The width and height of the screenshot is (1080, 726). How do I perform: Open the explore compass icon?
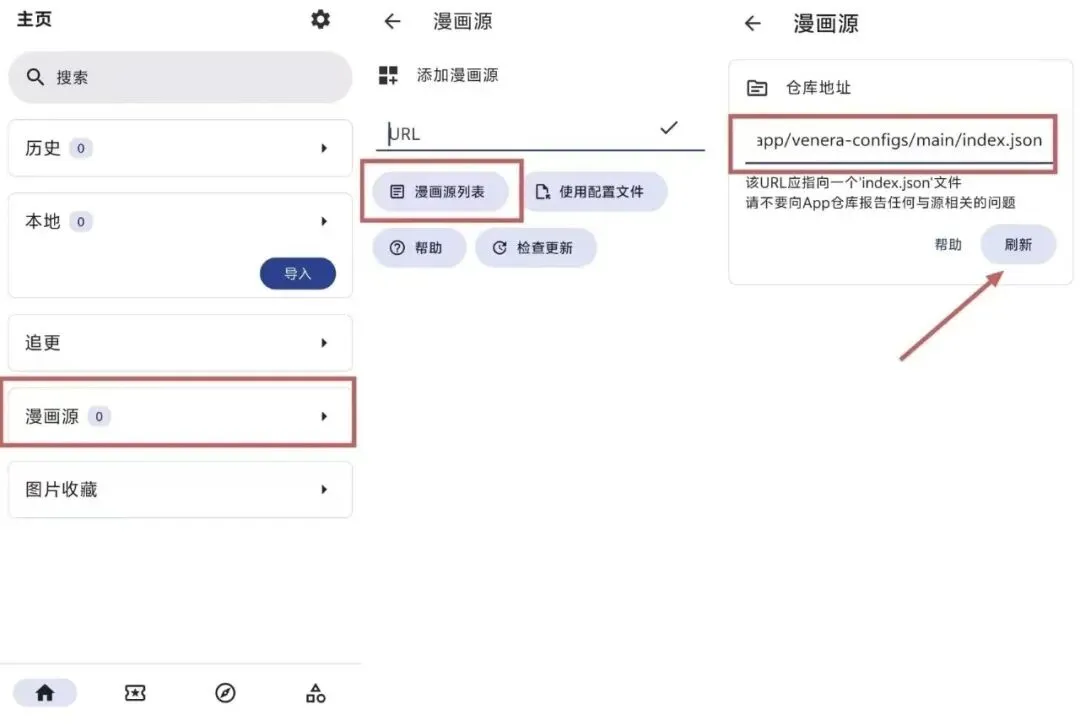(x=225, y=693)
